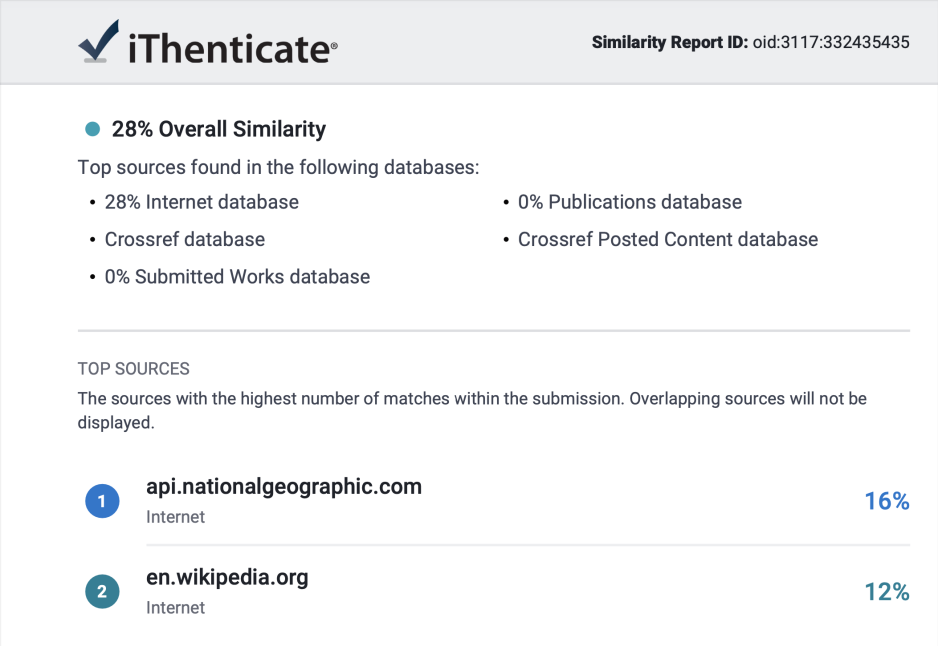Image resolution: width=938 pixels, height=646 pixels.
Task: Select 'Top sources found in the following databases' text
Action: point(279,167)
